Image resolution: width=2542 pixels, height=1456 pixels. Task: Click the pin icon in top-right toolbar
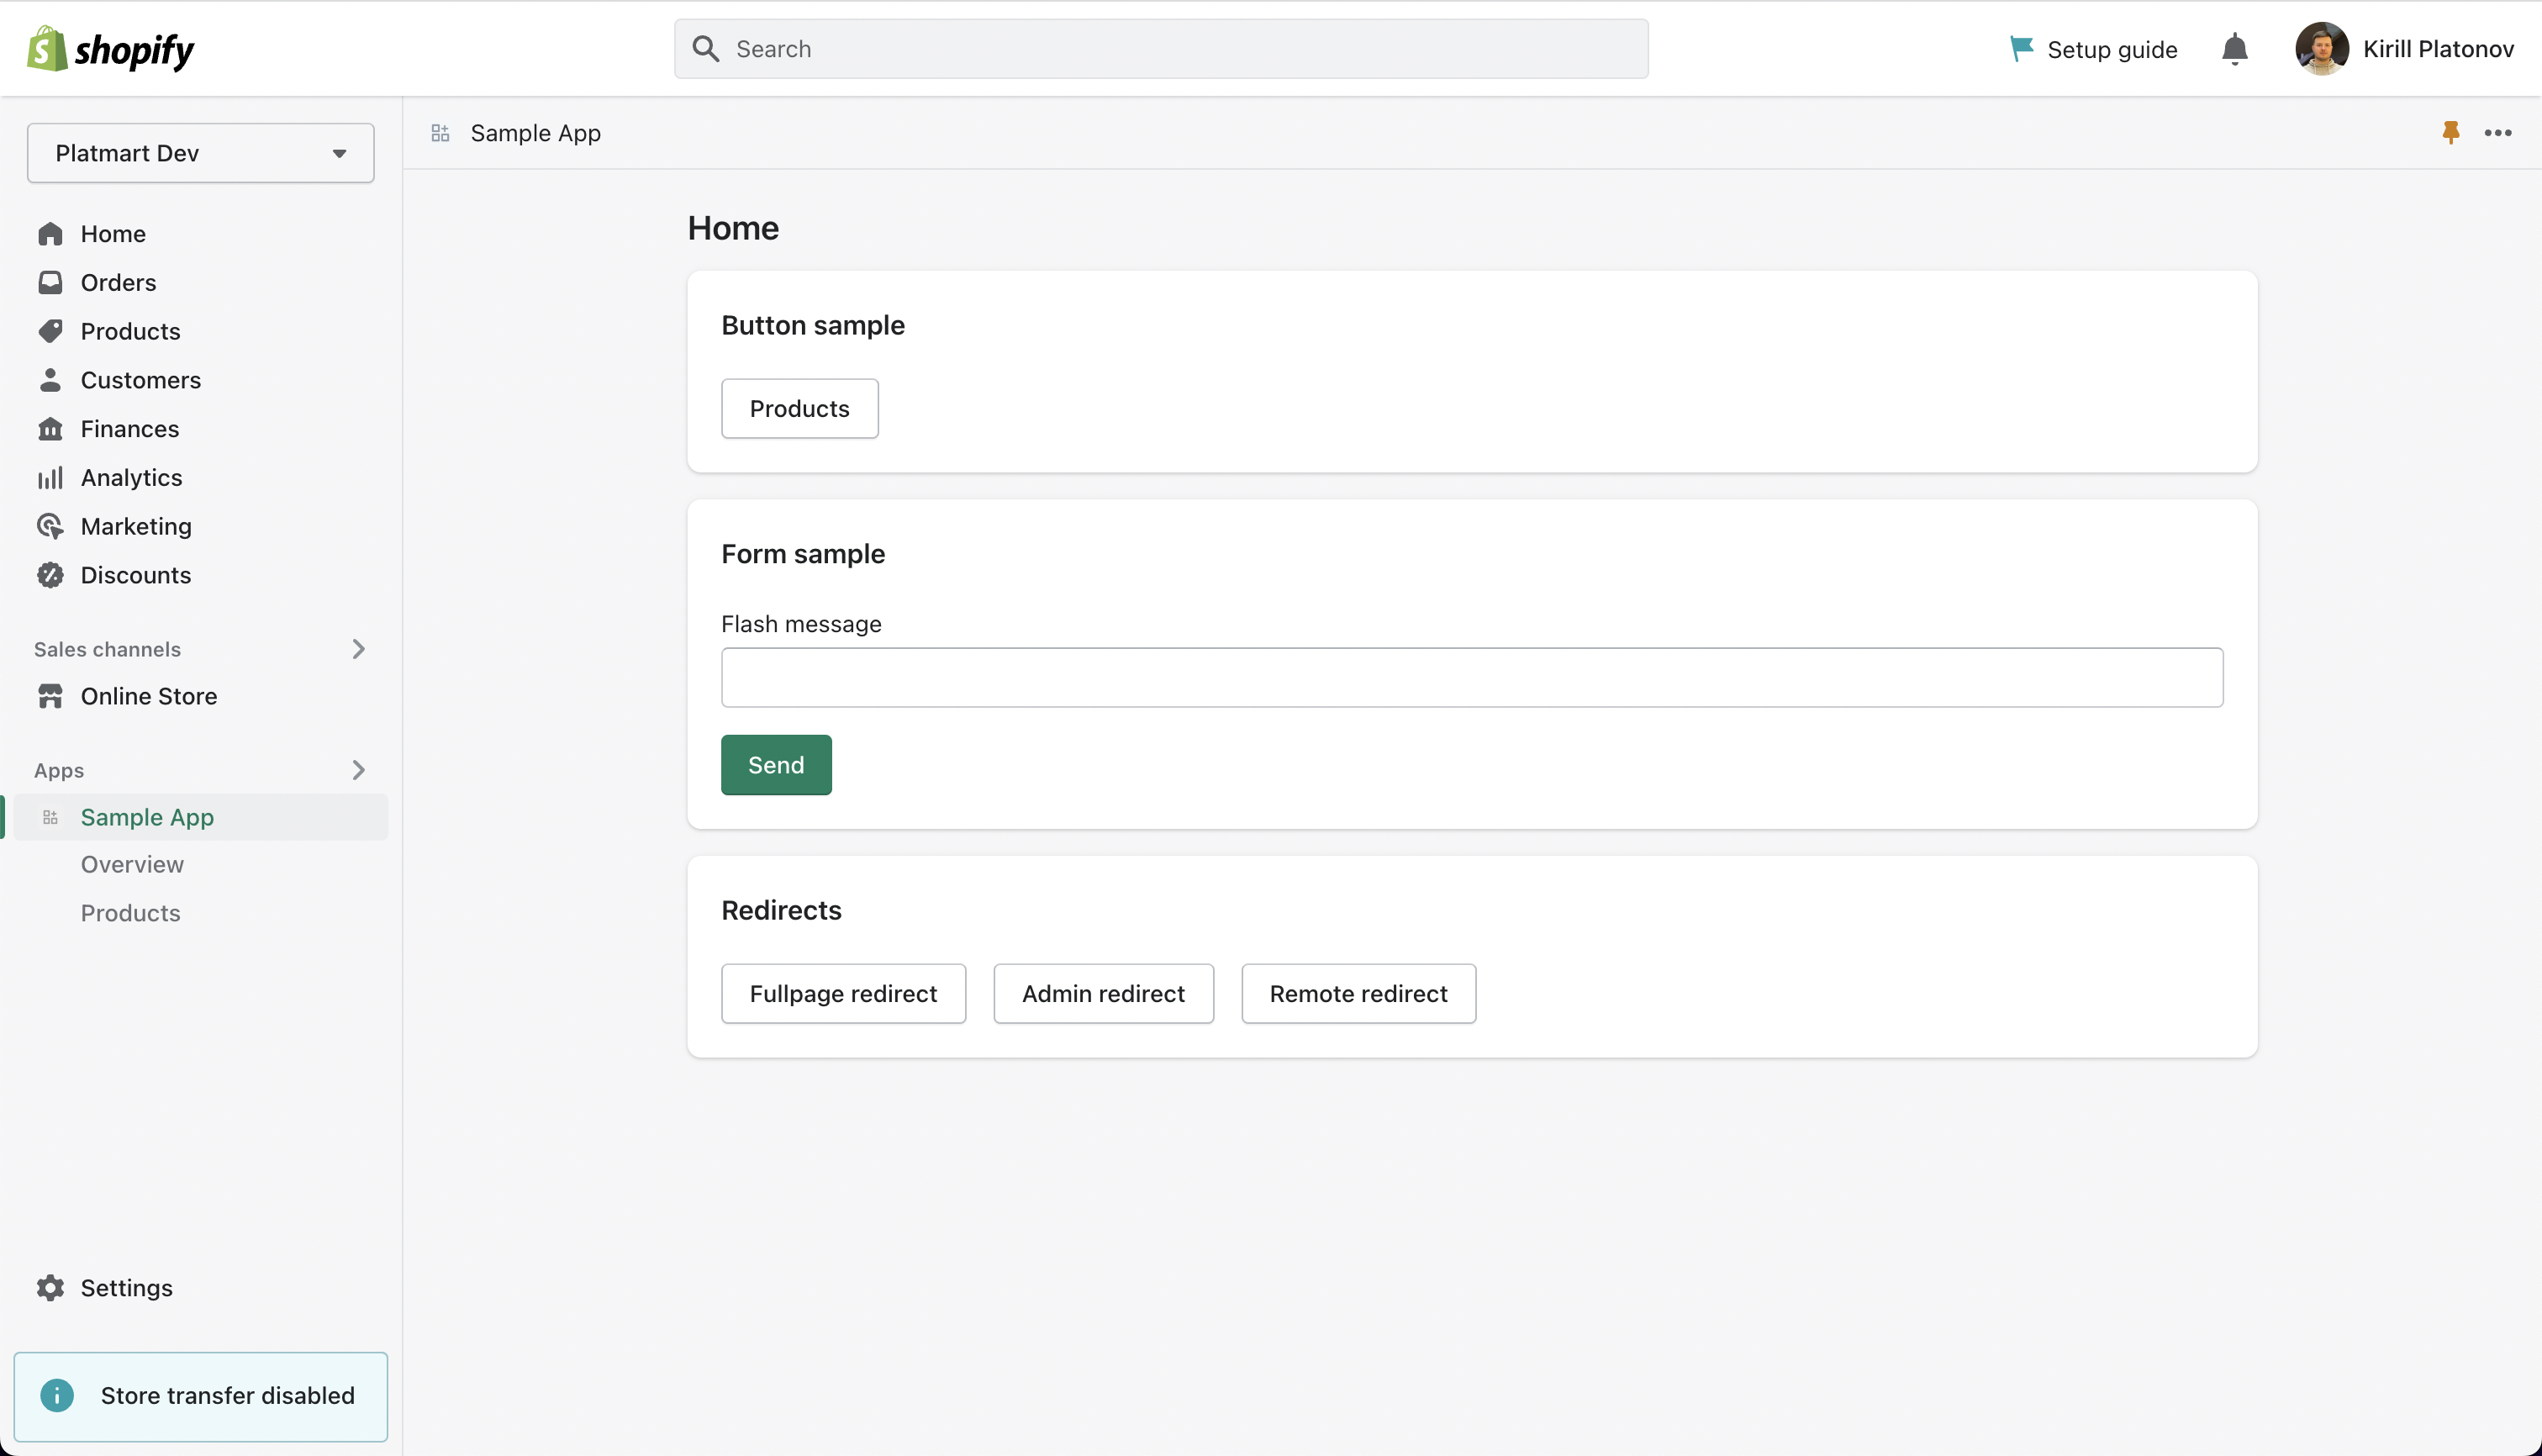tap(2451, 133)
